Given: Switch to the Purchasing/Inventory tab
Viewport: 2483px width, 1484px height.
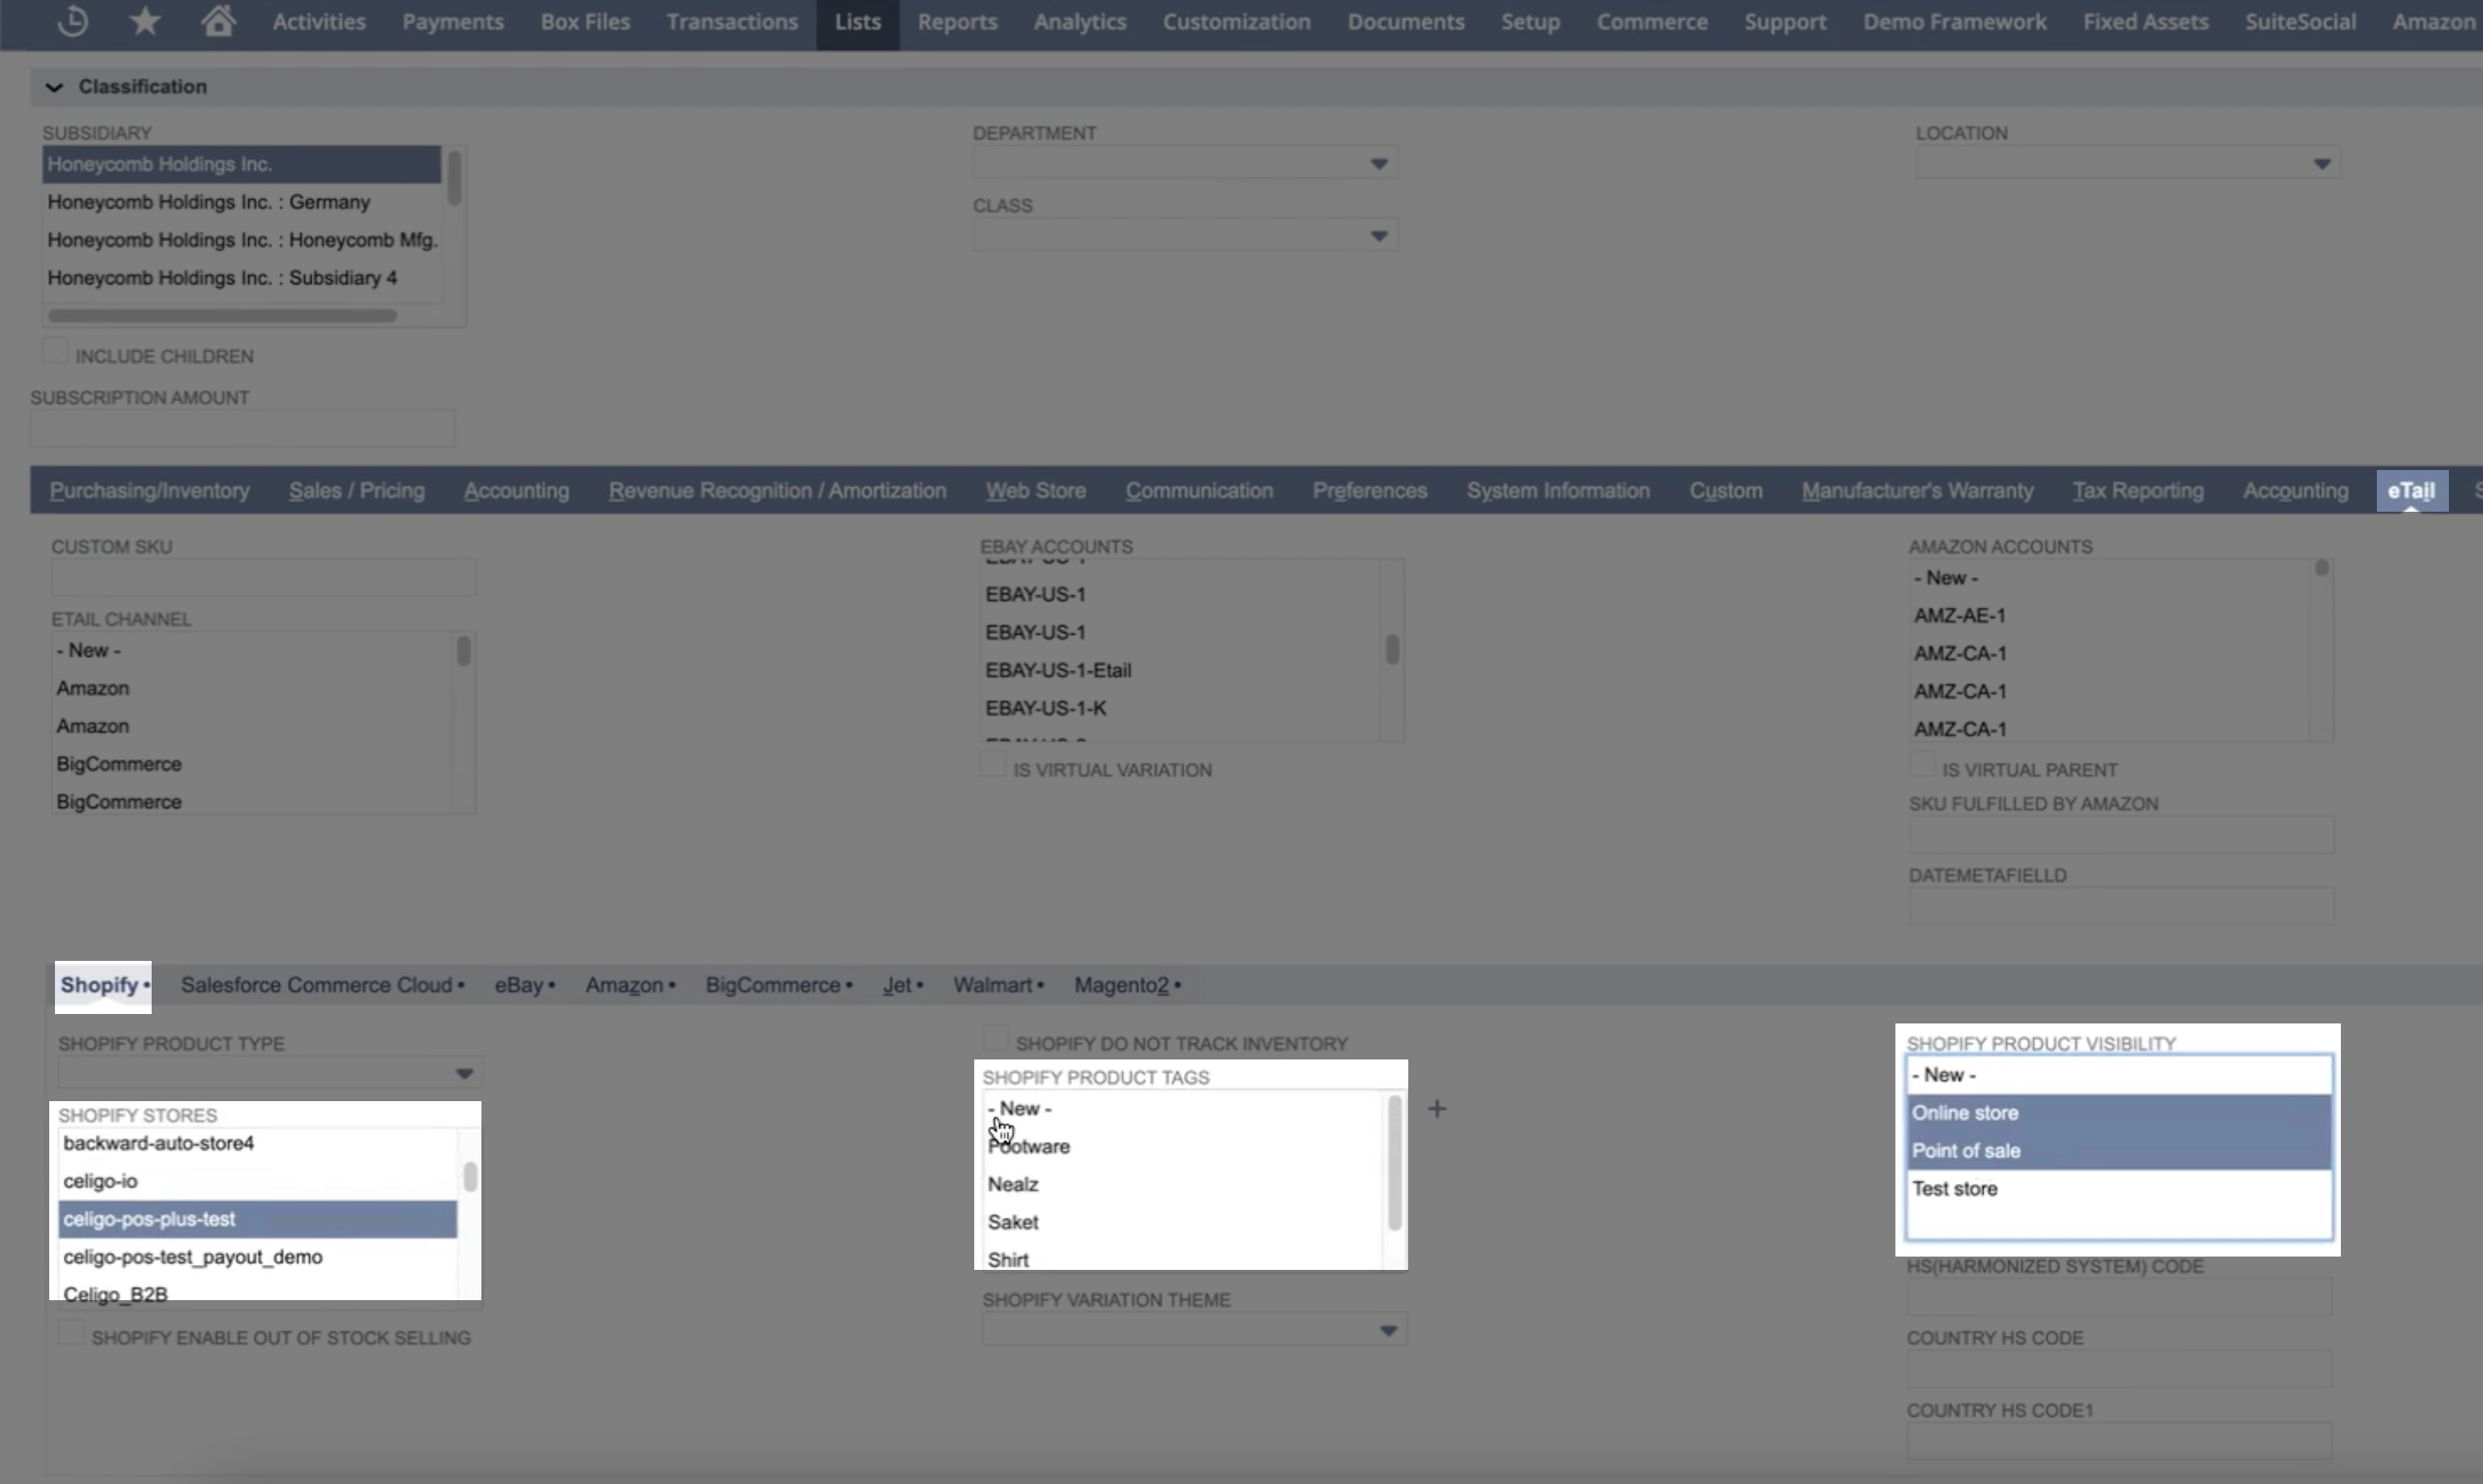Looking at the screenshot, I should click(149, 491).
